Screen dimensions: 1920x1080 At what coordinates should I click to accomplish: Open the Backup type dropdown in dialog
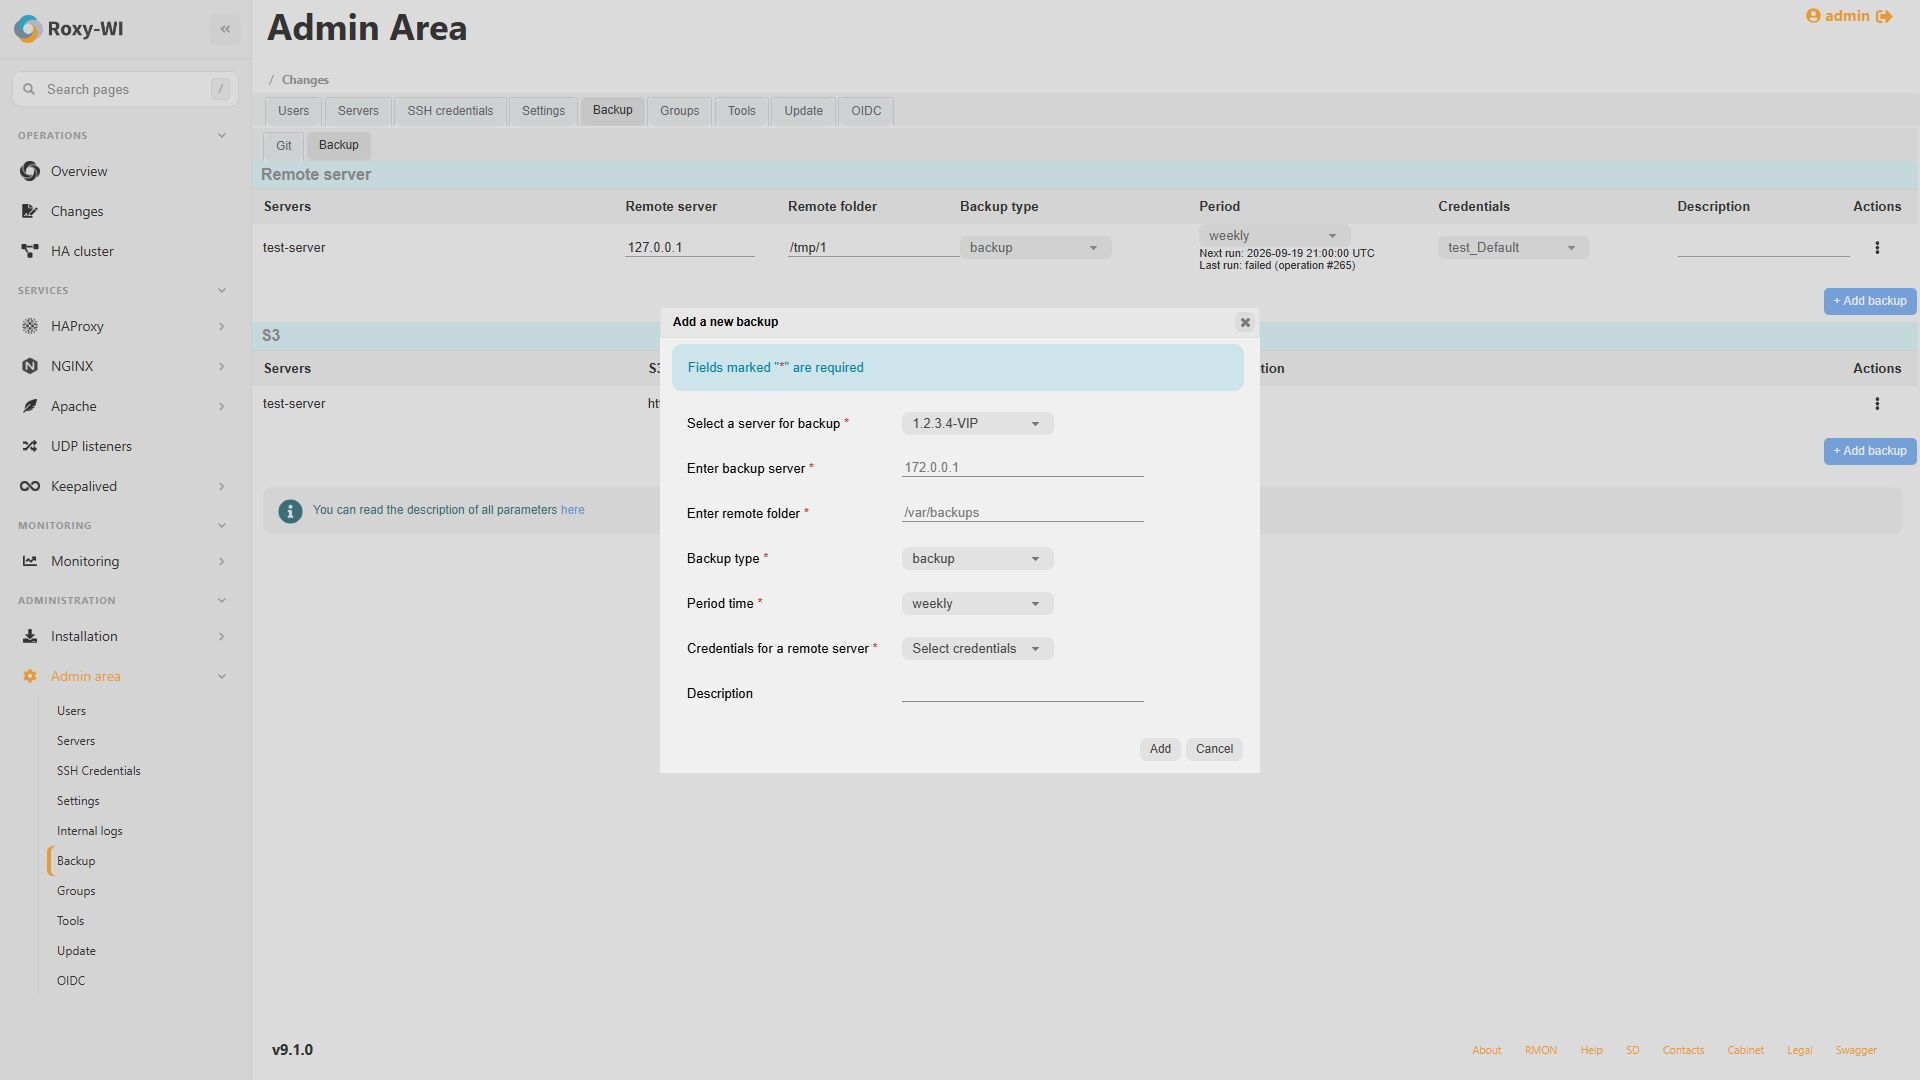coord(977,559)
